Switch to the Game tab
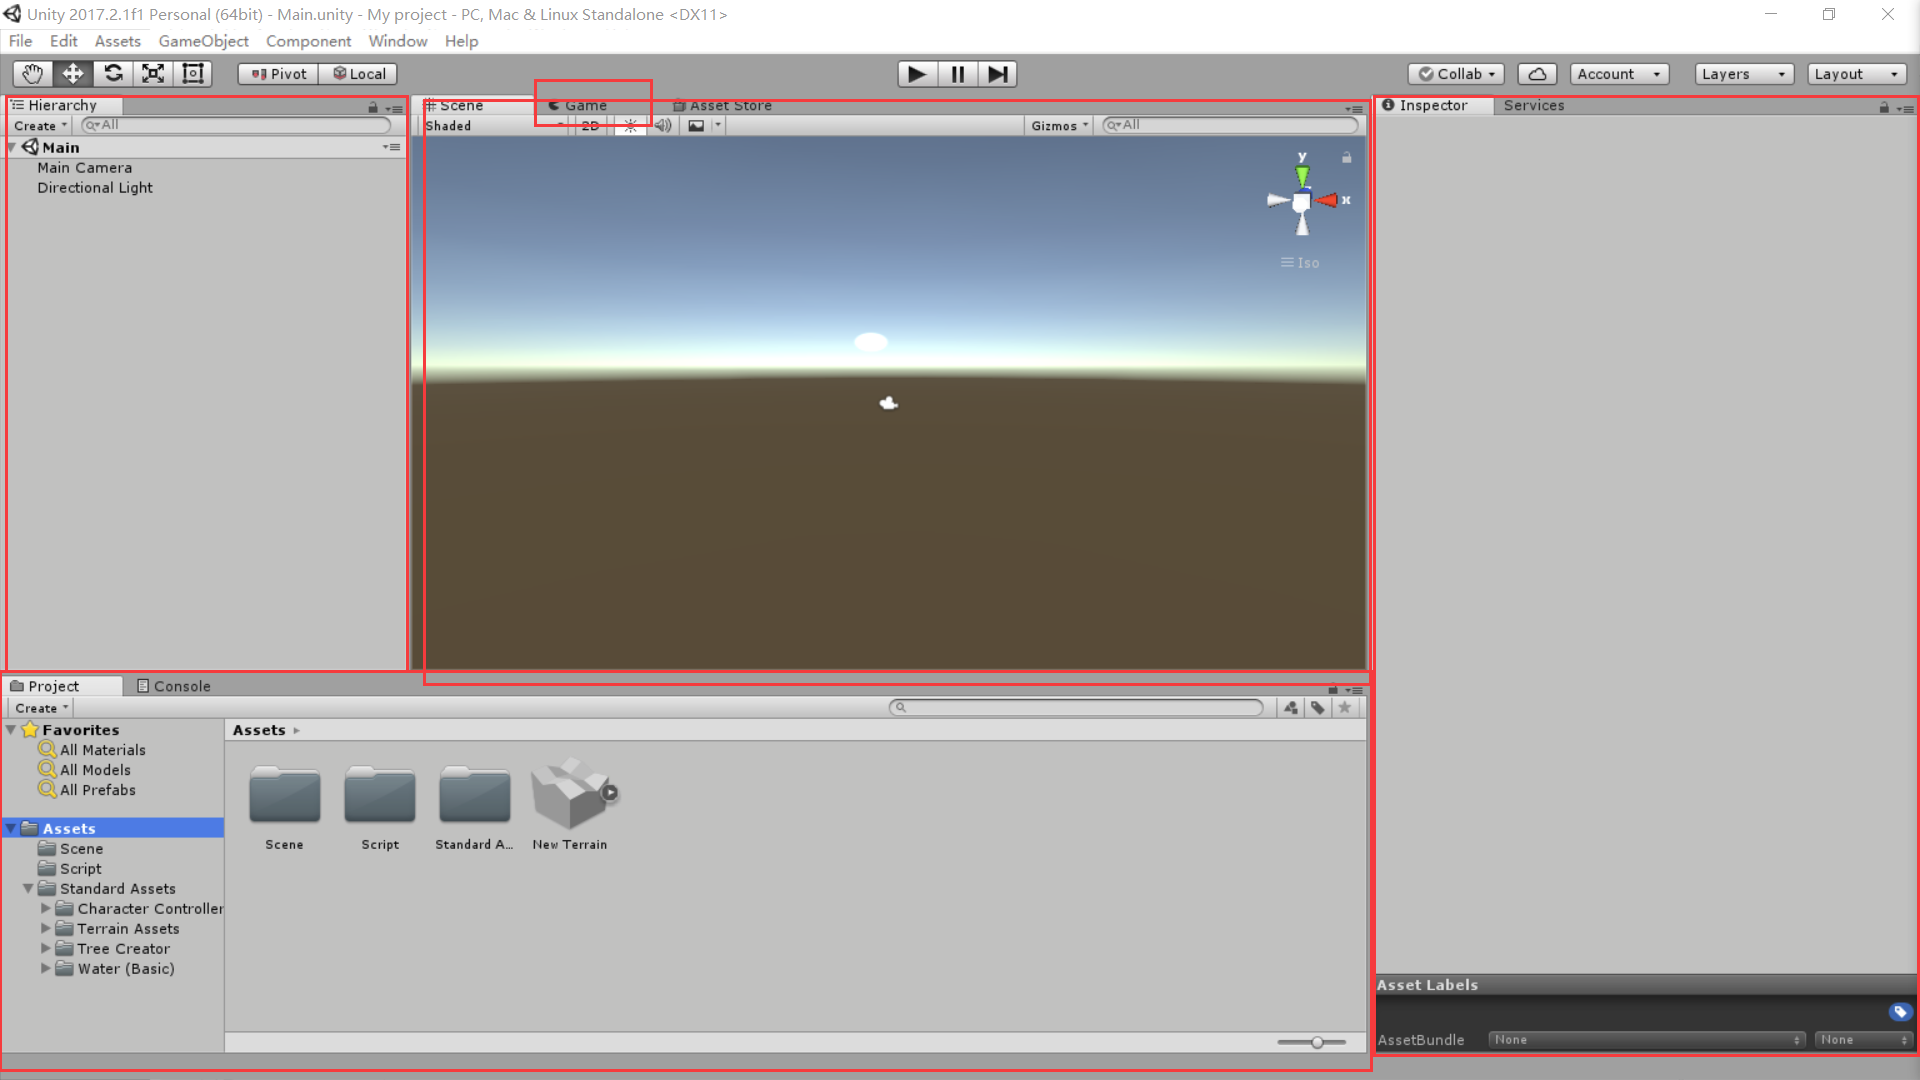The image size is (1920, 1080). [x=578, y=105]
